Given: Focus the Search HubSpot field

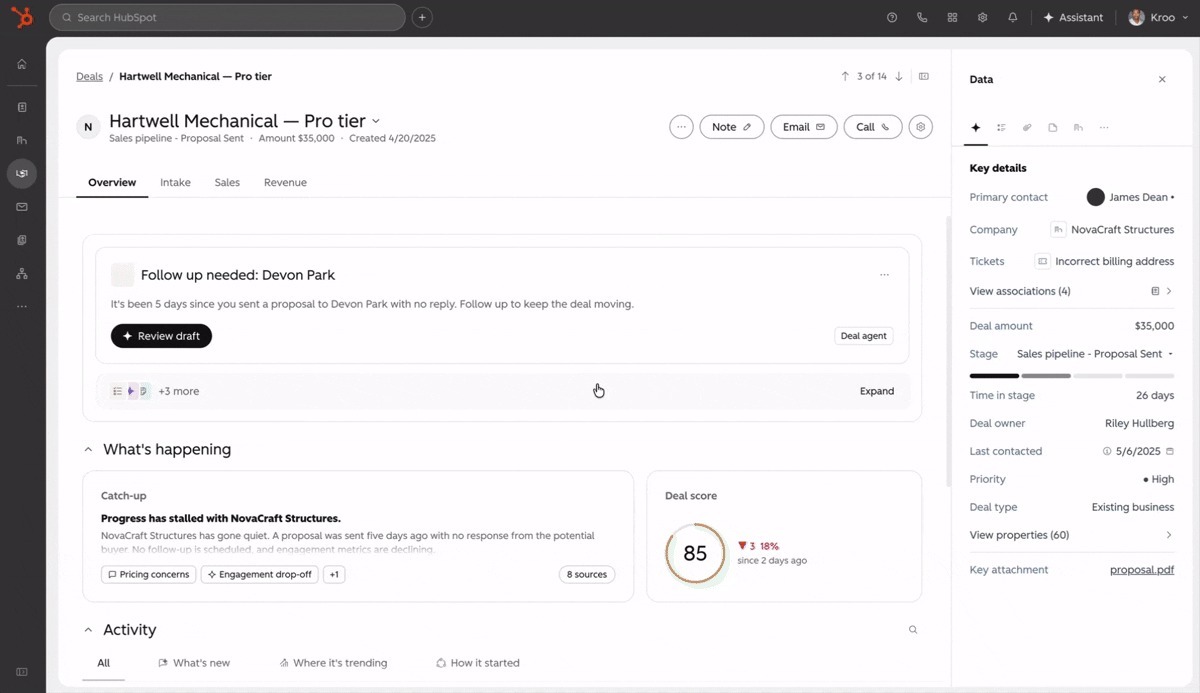Looking at the screenshot, I should (227, 17).
